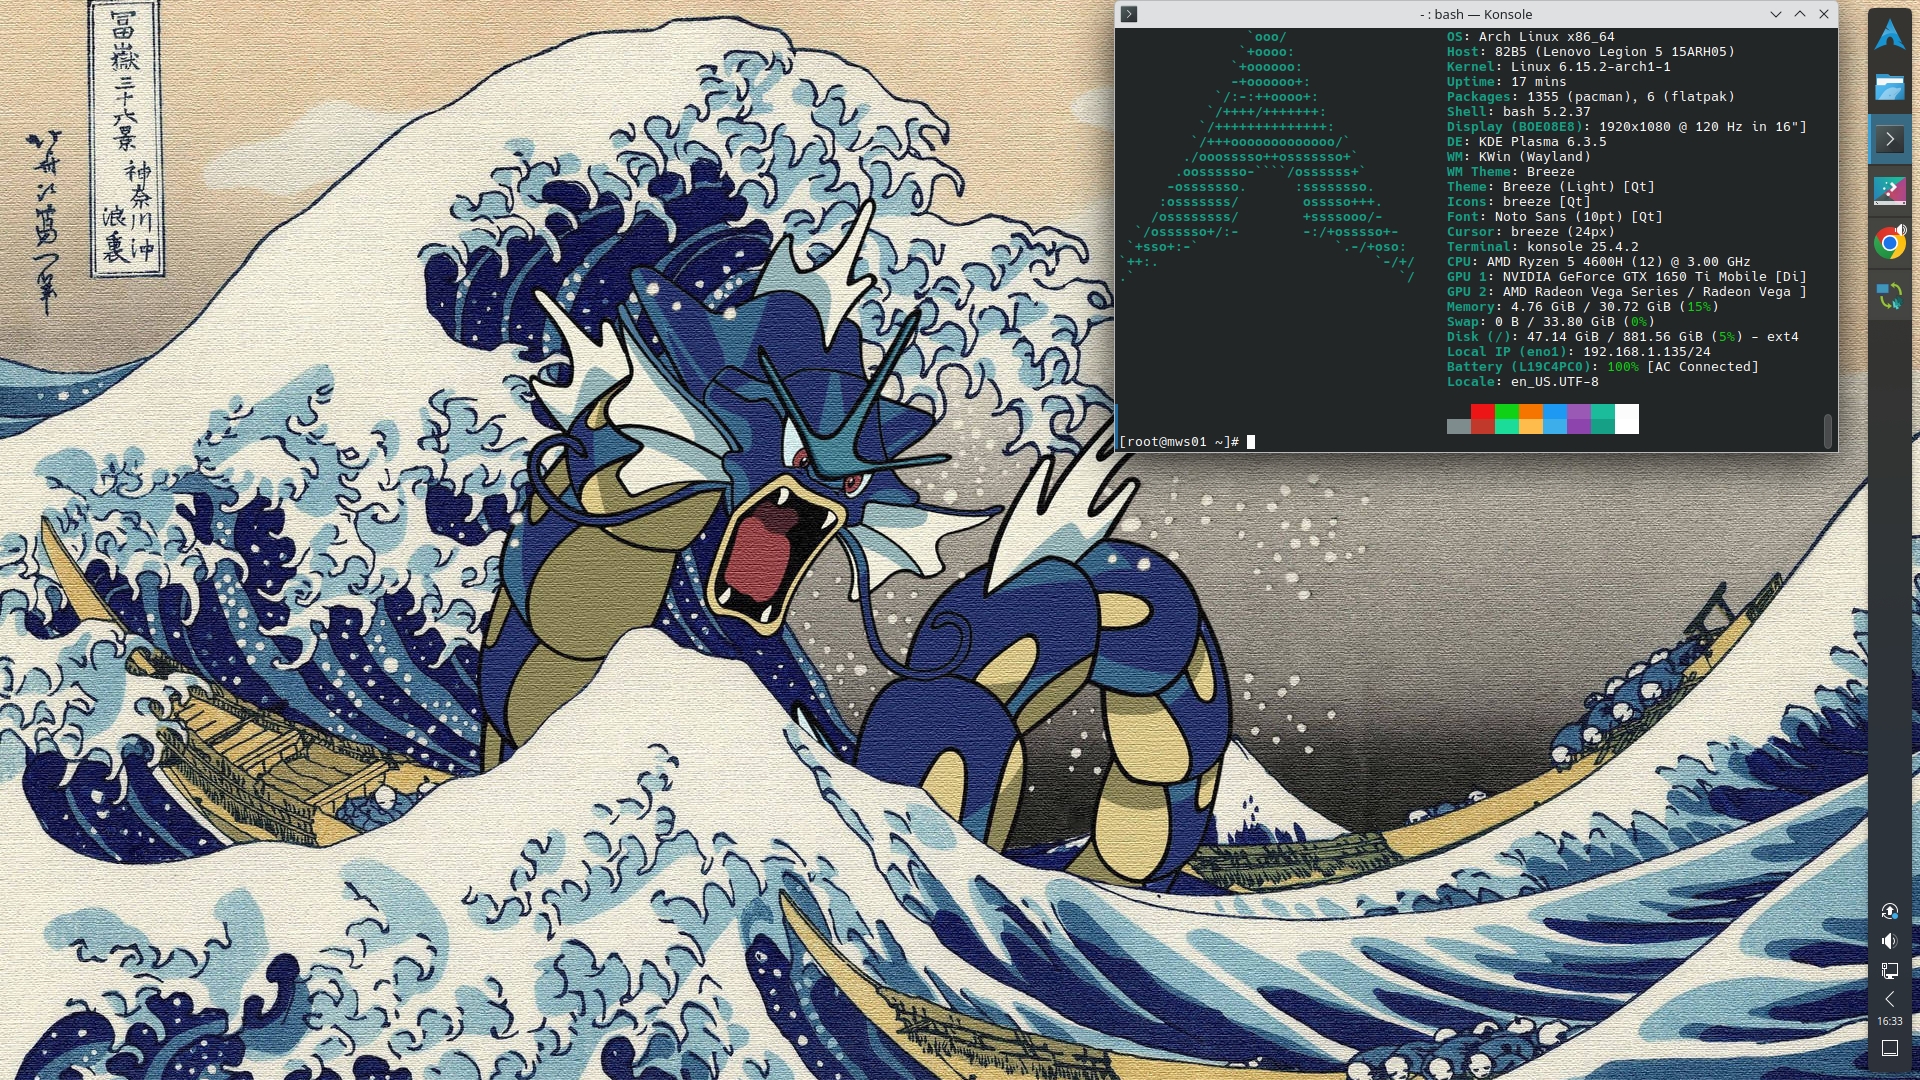Click the 'OS: Arch Linux x86_64' line
Viewport: 1920px width, 1080px height.
tap(1530, 37)
